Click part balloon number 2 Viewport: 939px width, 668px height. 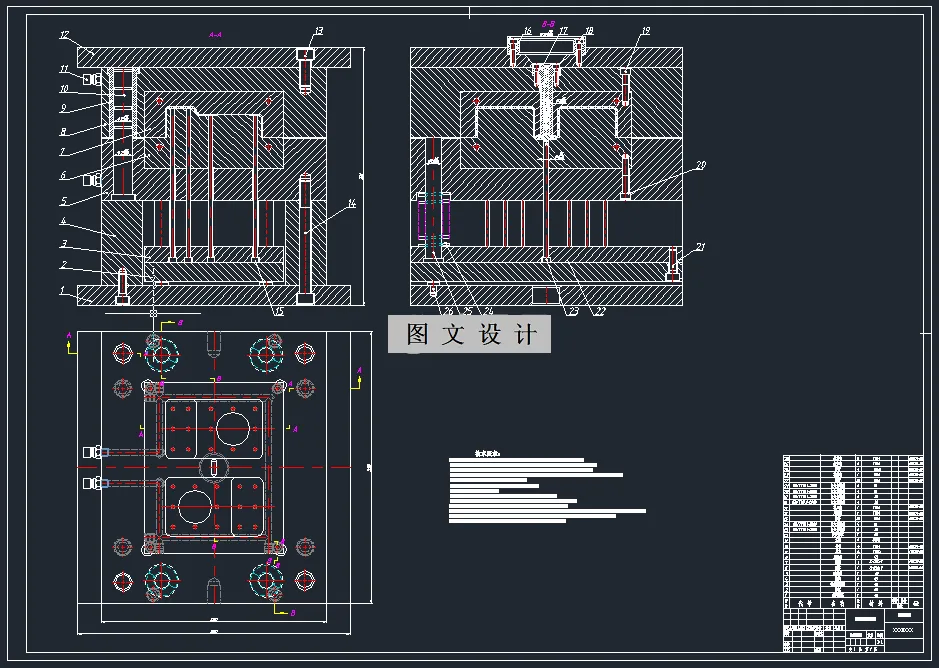(x=63, y=265)
